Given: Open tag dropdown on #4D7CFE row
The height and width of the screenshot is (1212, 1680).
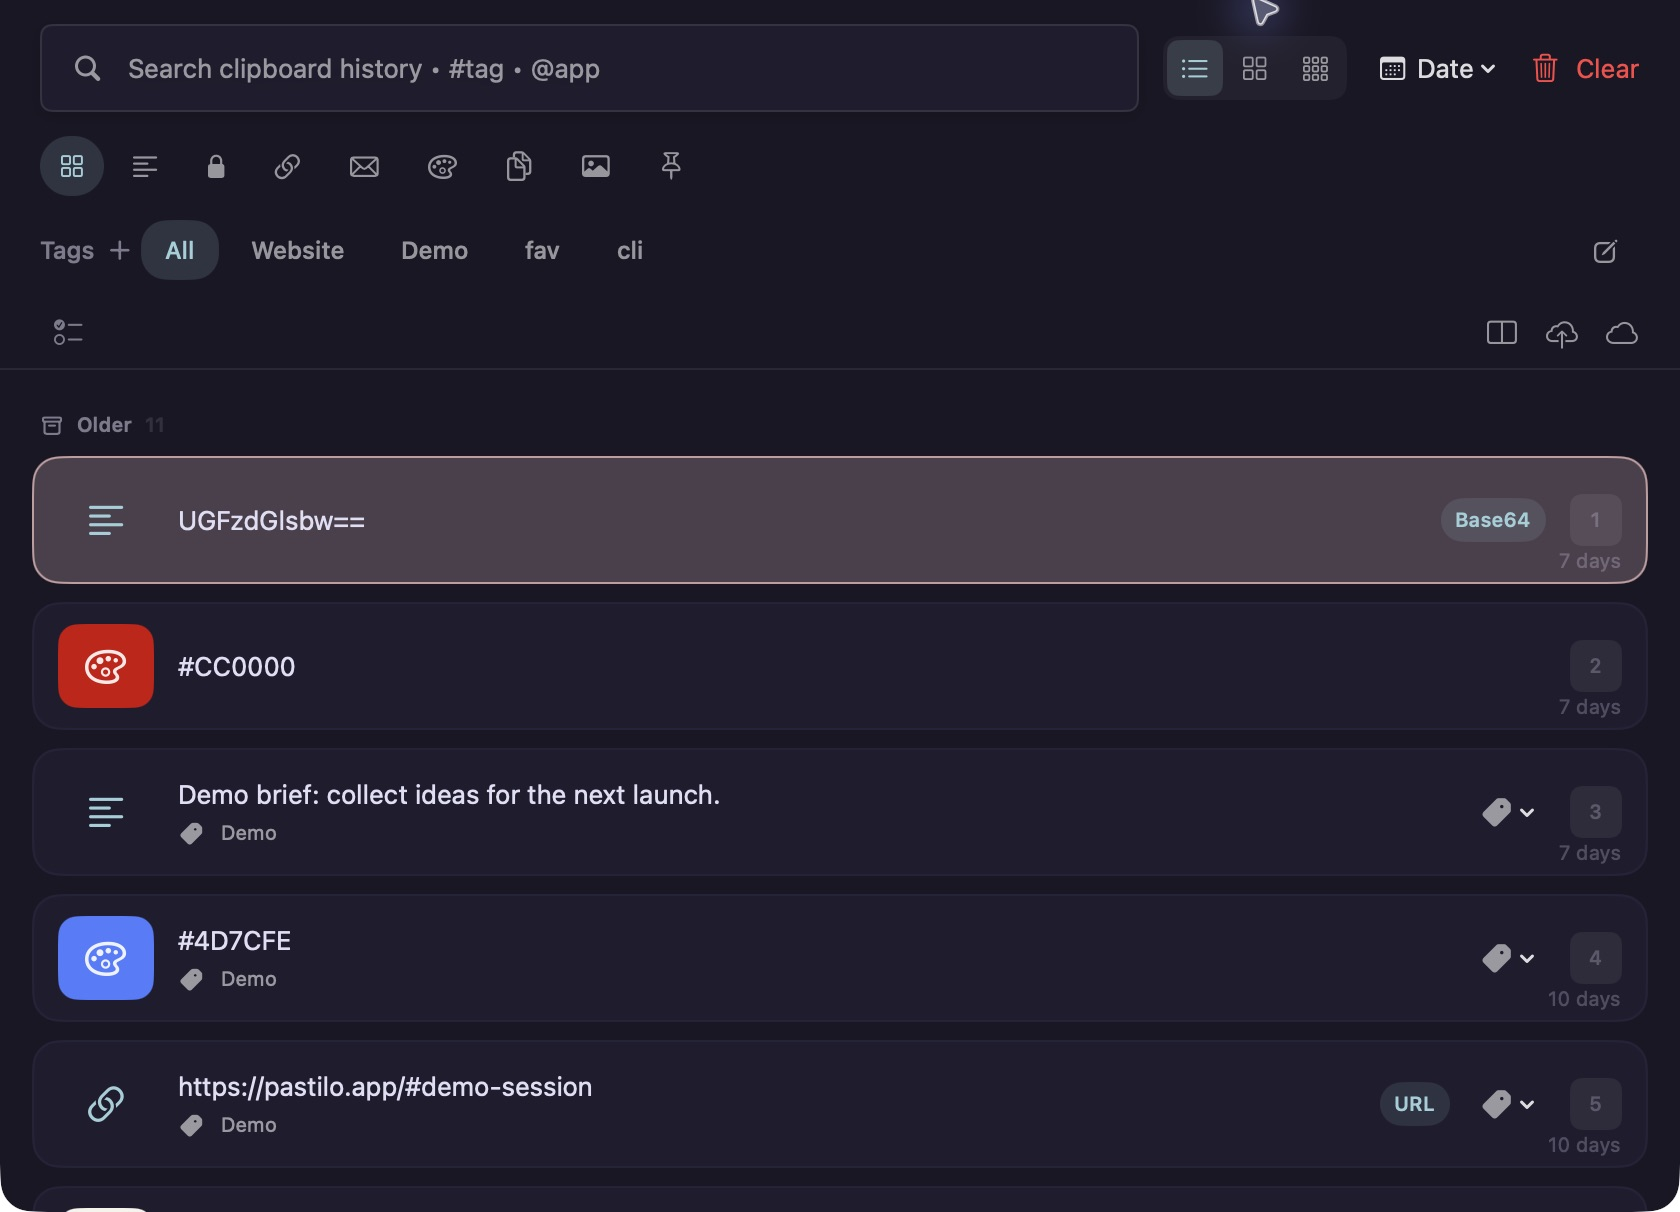Looking at the screenshot, I should (1509, 958).
